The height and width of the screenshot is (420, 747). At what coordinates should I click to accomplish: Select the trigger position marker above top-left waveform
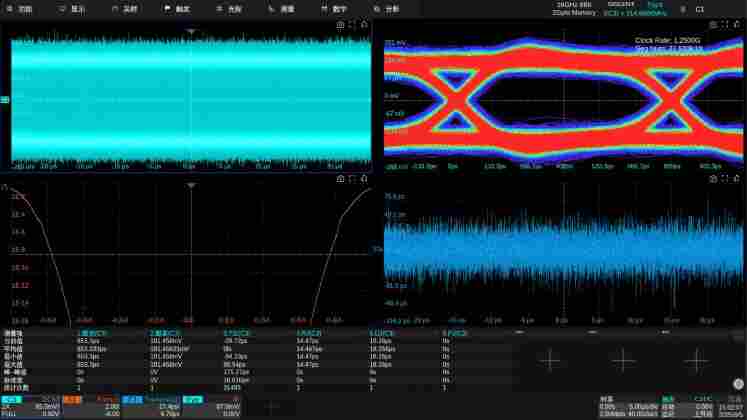(x=190, y=32)
